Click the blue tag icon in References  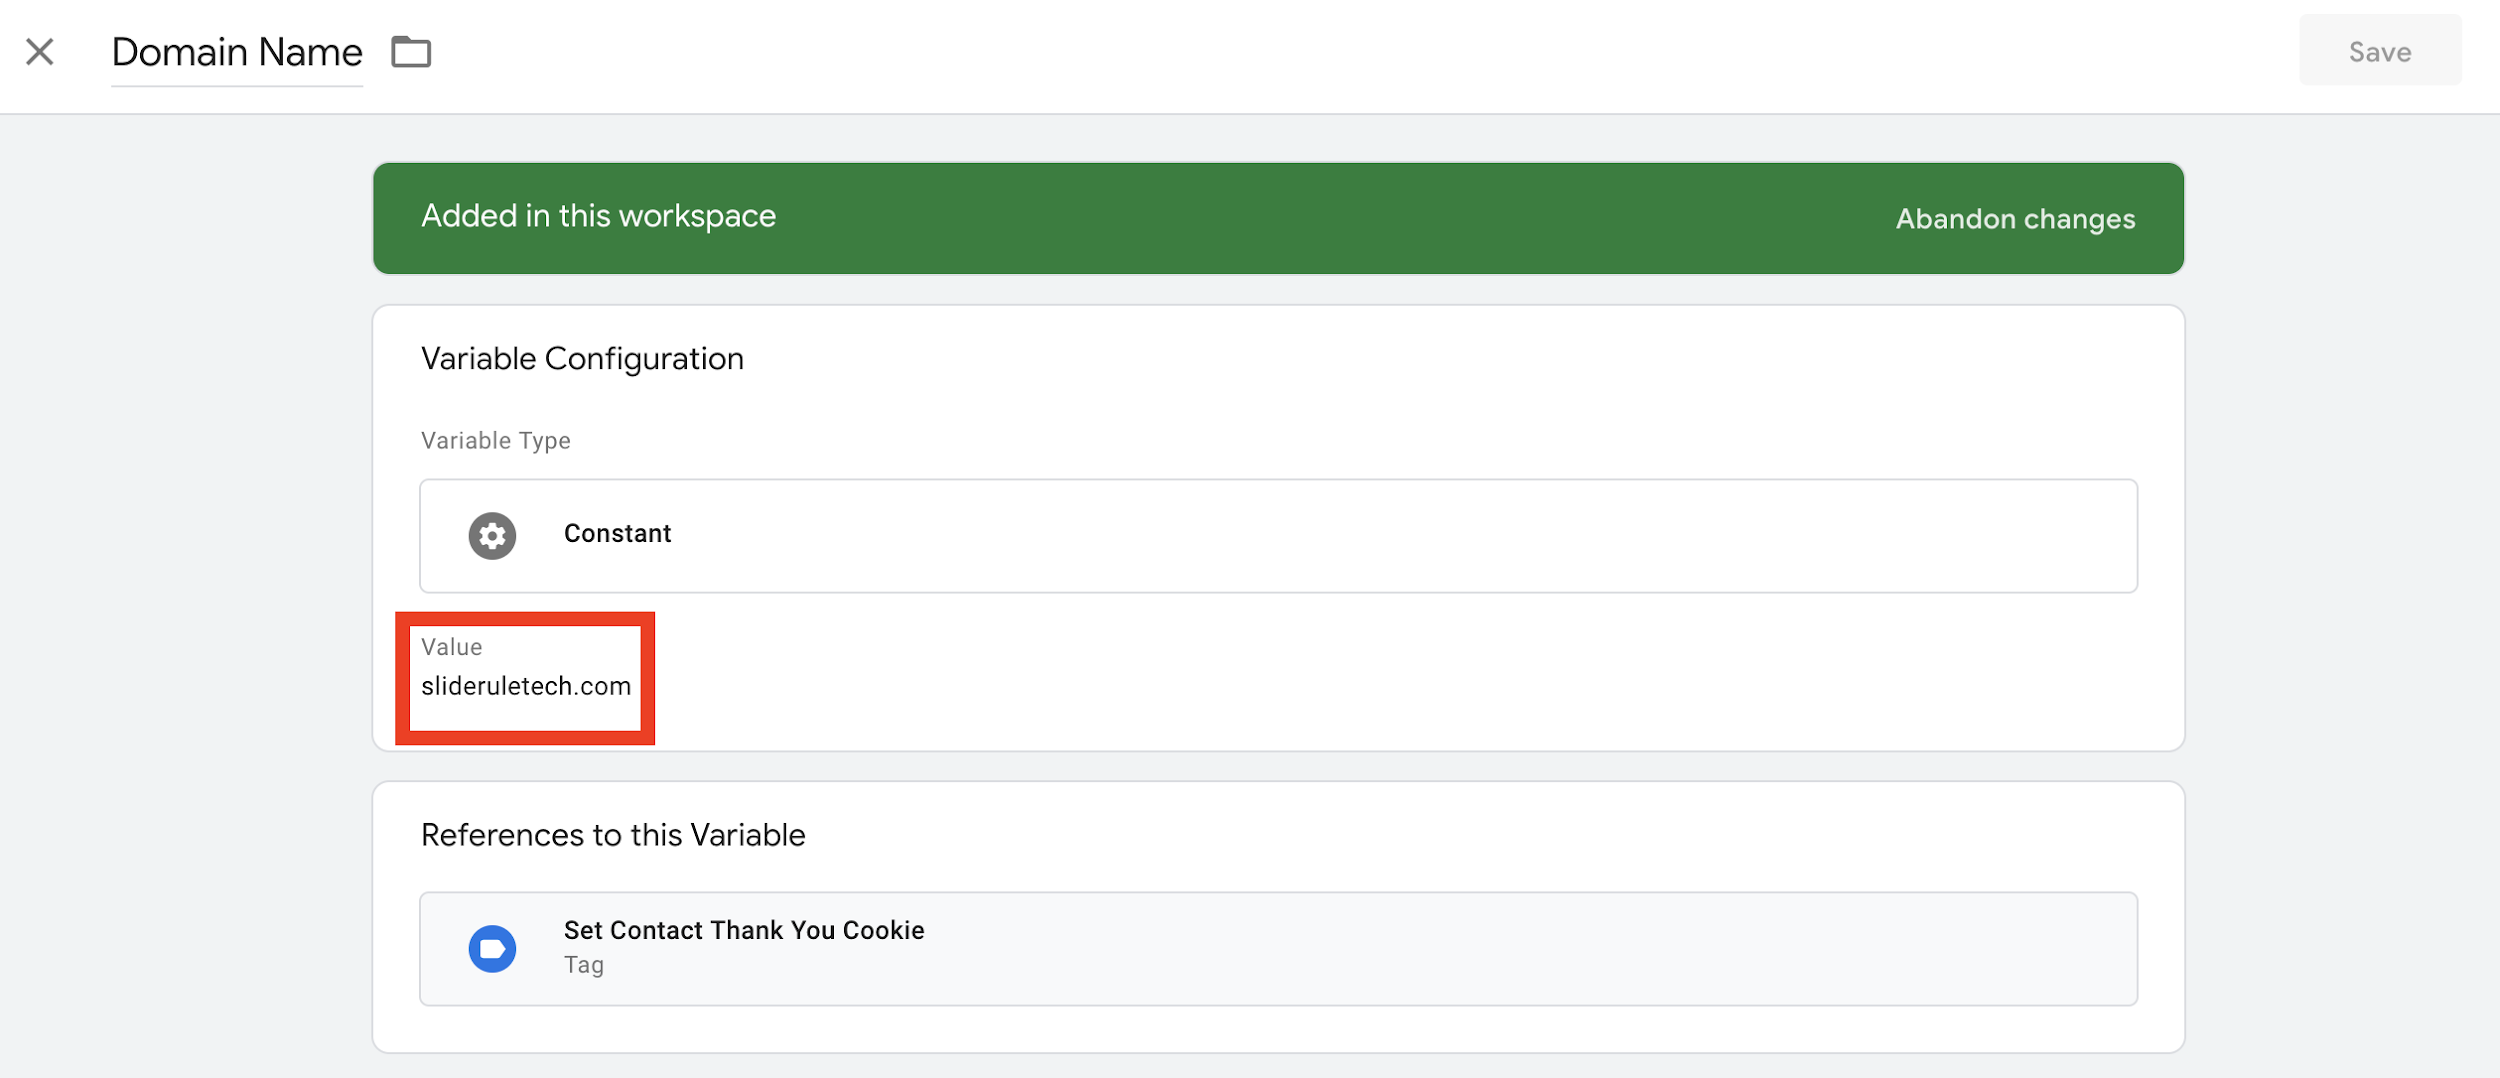coord(492,949)
